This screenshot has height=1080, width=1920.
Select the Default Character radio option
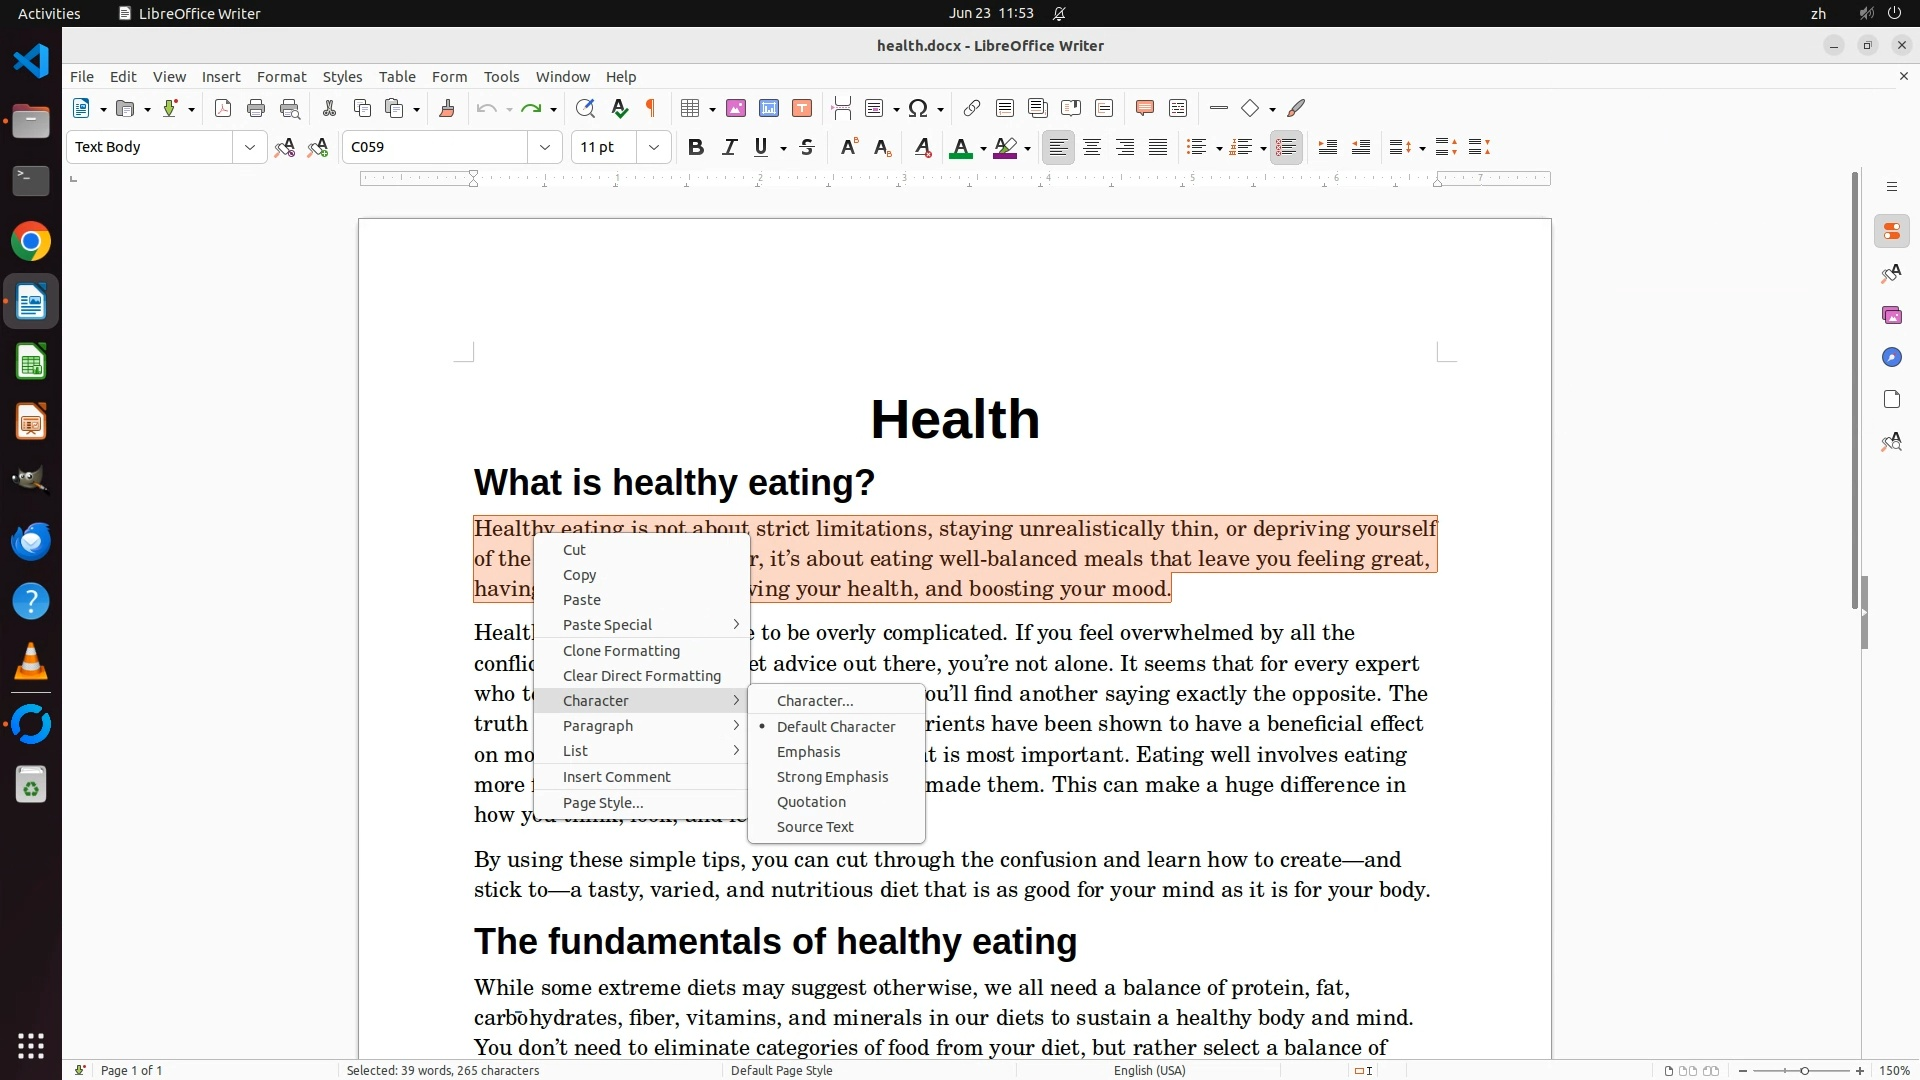click(835, 727)
